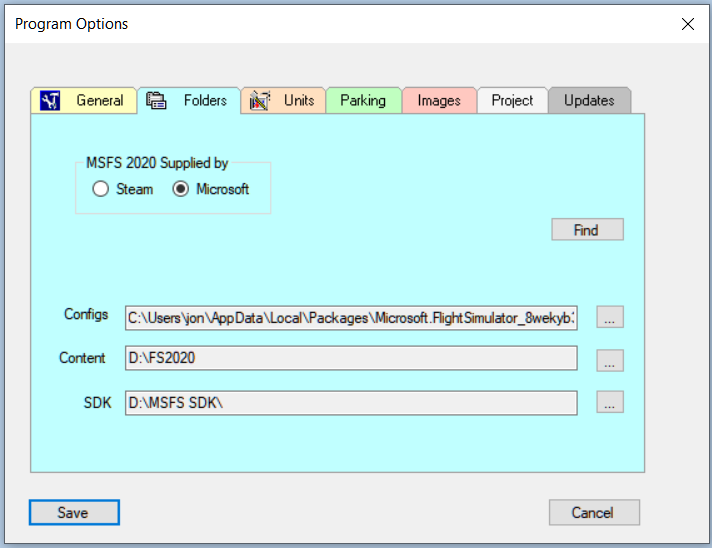Screen dimensions: 712x548
Task: Browse for the Content folder
Action: (610, 360)
